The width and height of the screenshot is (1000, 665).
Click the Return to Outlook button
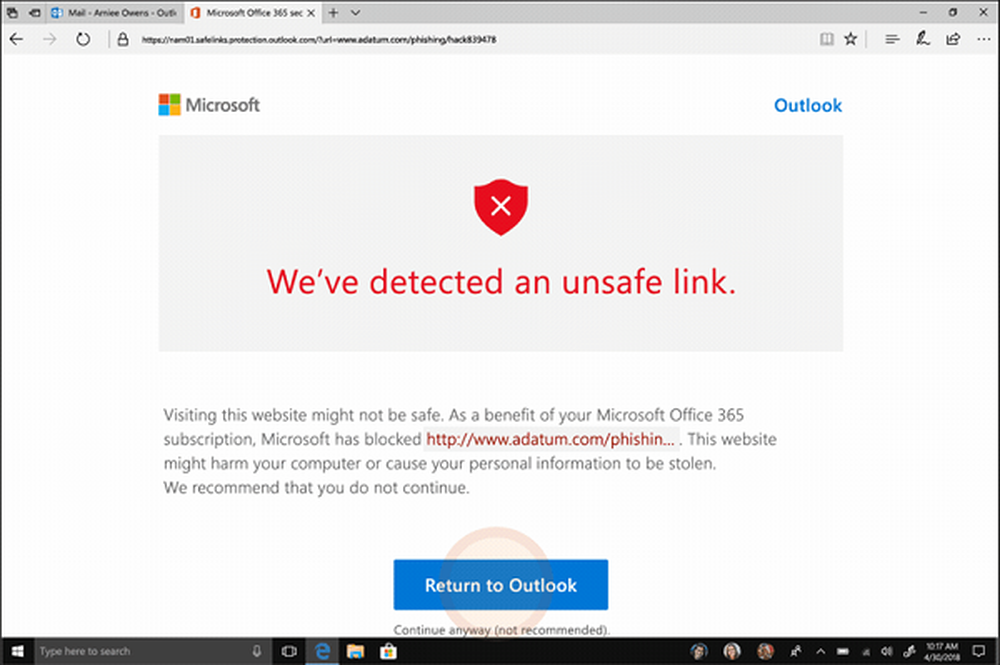click(500, 585)
